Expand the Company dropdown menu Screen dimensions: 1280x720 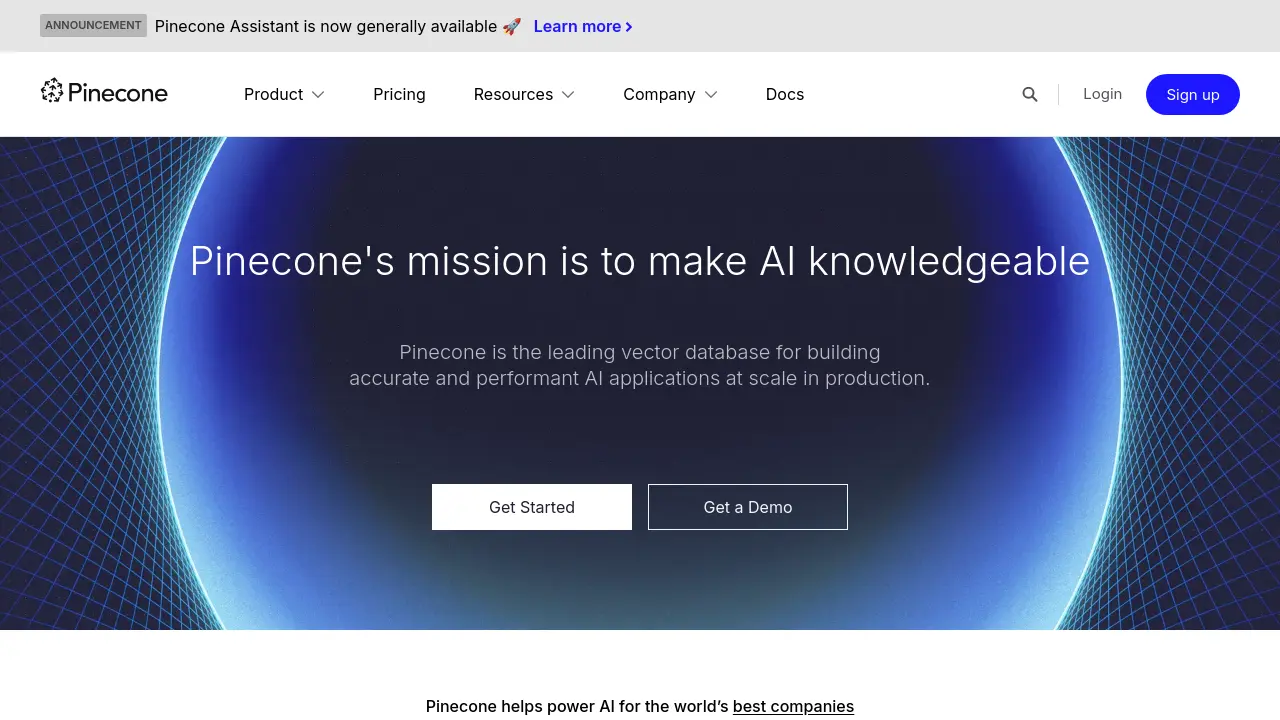[670, 94]
